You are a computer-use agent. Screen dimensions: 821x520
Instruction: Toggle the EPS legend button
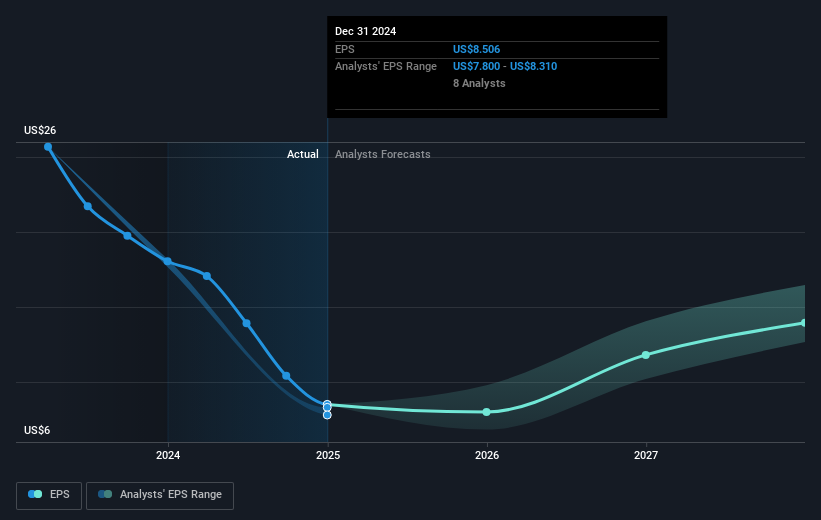[x=49, y=495]
